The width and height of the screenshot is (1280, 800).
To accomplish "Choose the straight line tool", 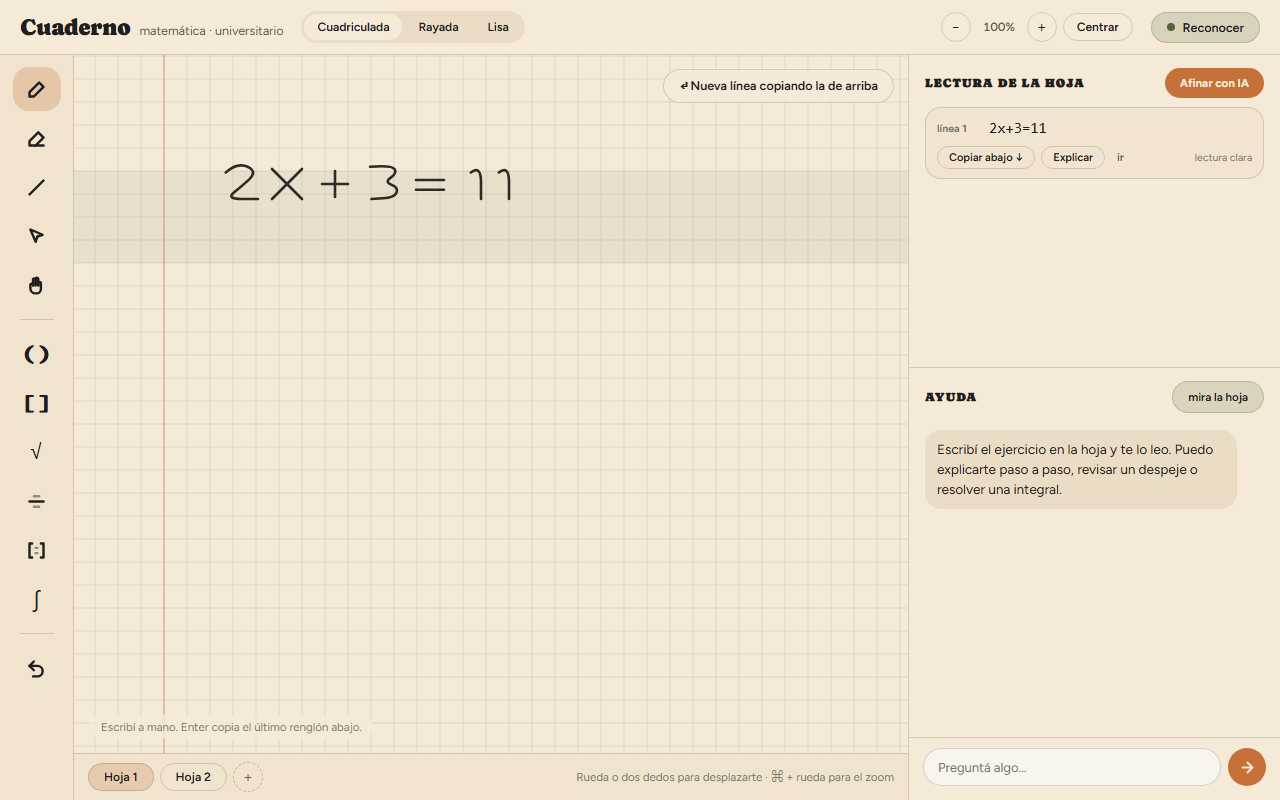I will [x=37, y=187].
